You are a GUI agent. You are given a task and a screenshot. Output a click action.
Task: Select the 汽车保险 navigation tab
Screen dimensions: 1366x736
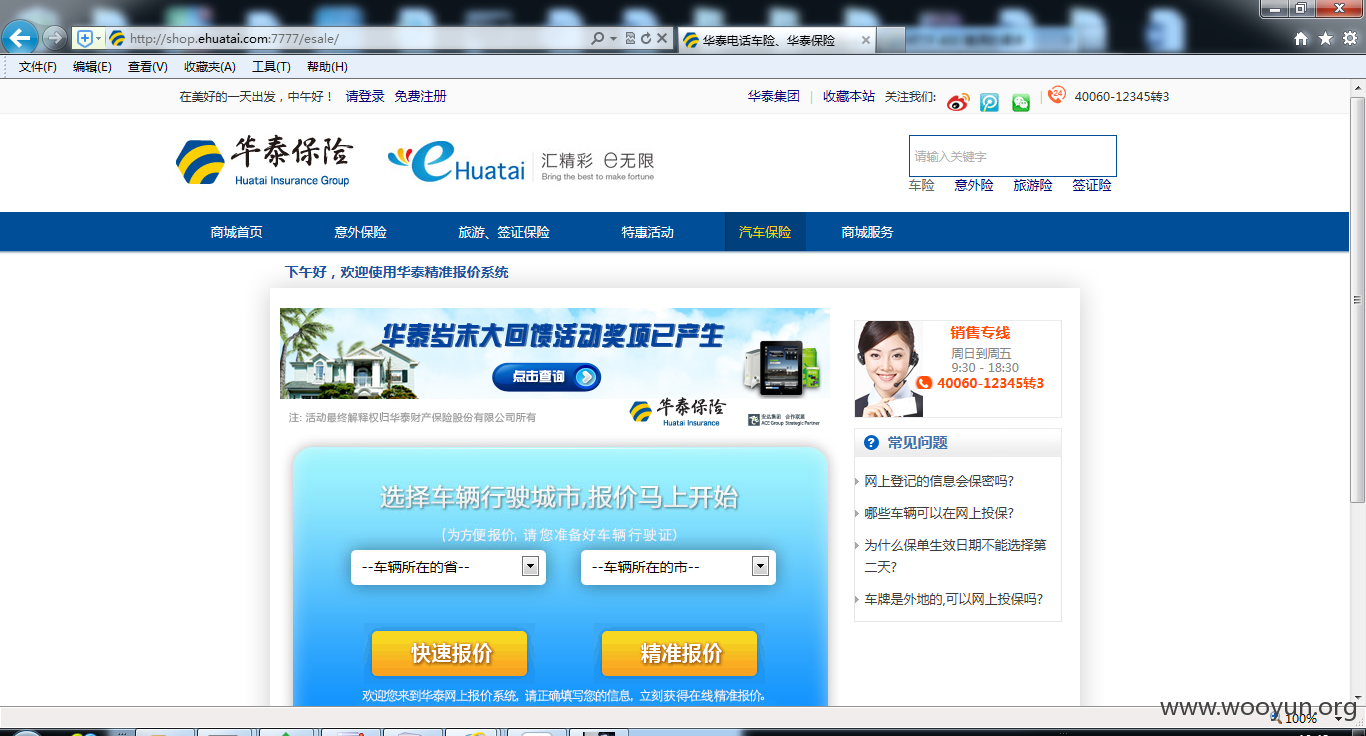click(765, 232)
